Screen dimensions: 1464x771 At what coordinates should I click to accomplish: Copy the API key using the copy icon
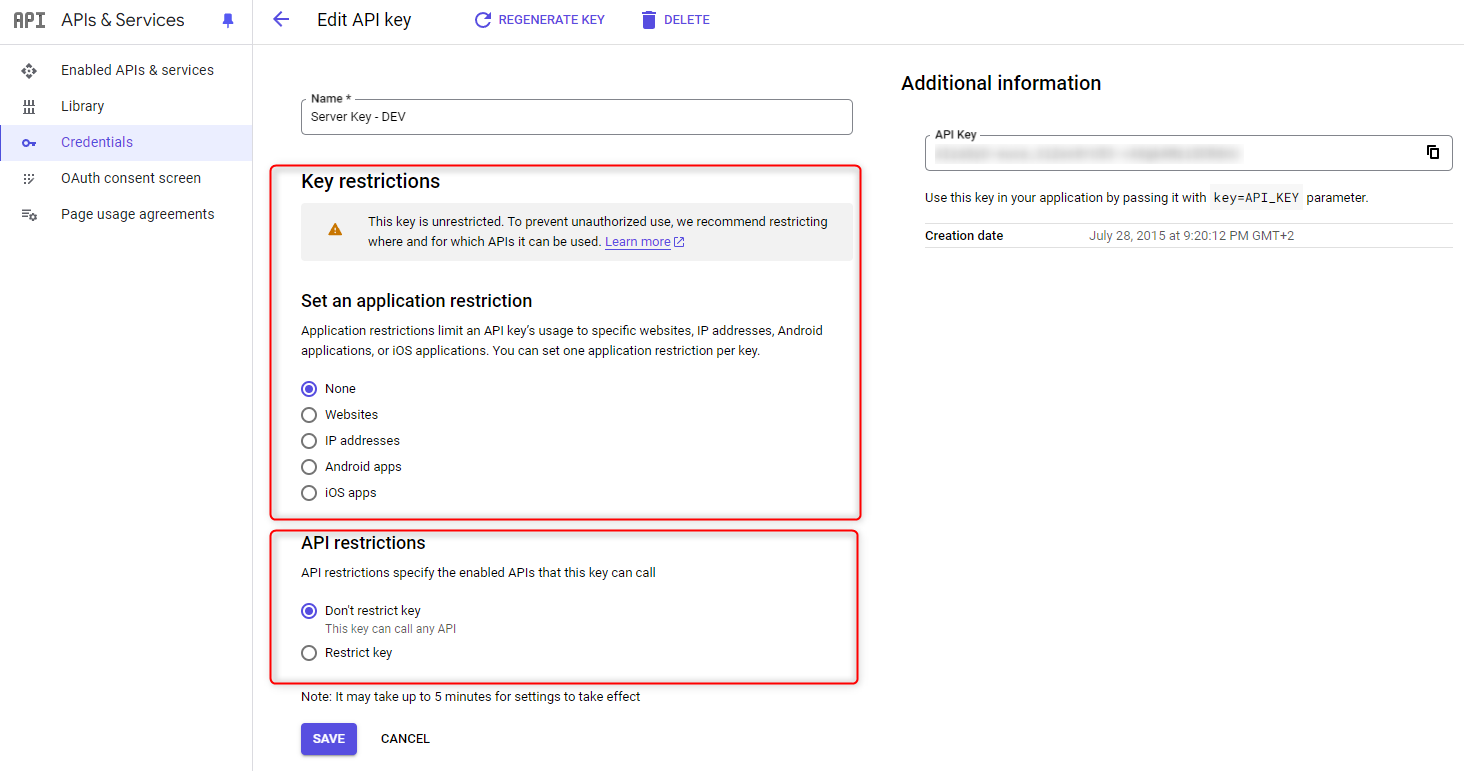[x=1432, y=152]
